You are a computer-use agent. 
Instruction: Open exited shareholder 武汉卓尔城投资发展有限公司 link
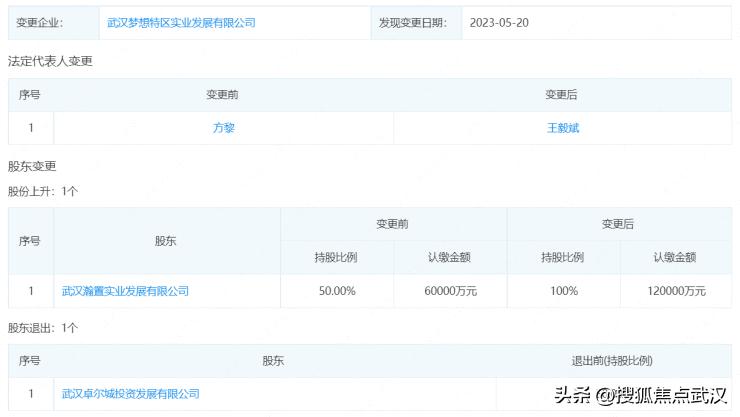pyautogui.click(x=131, y=393)
